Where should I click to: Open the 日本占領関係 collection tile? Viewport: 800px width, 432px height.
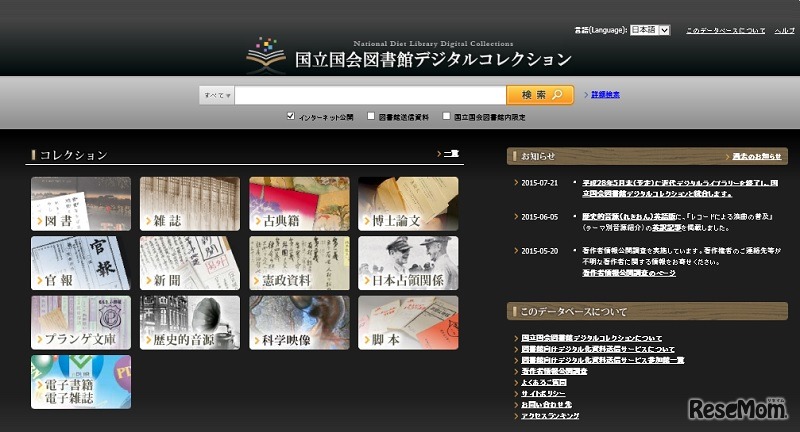(x=408, y=263)
